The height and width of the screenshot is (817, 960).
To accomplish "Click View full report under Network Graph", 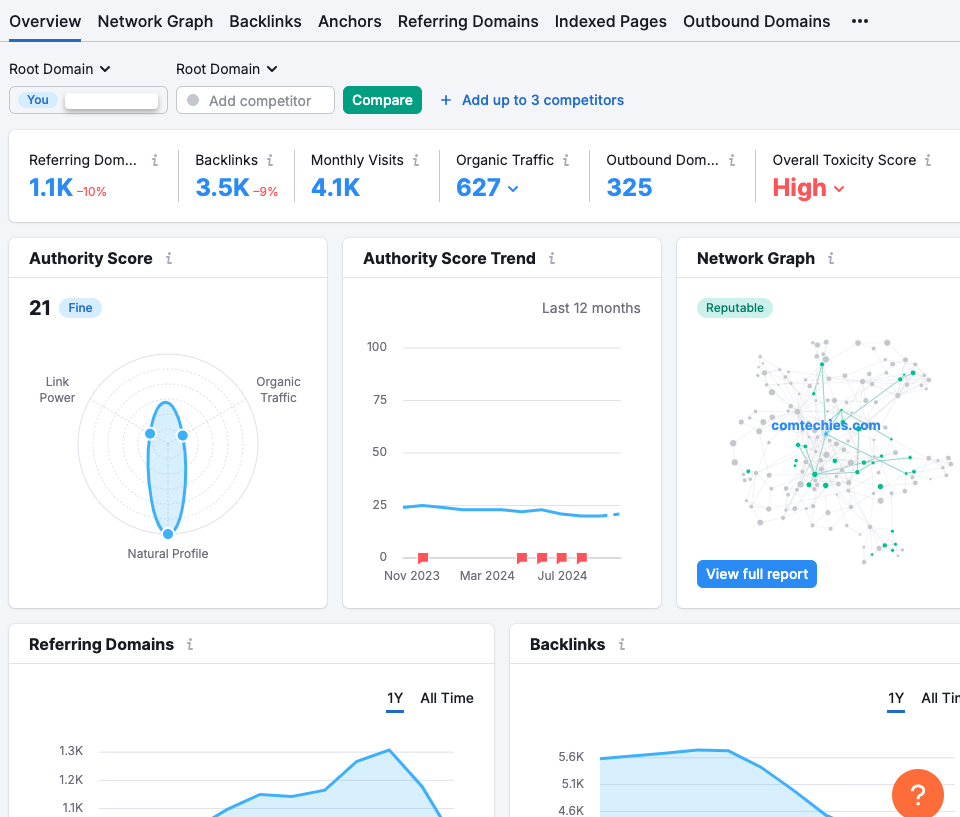I will coord(756,573).
